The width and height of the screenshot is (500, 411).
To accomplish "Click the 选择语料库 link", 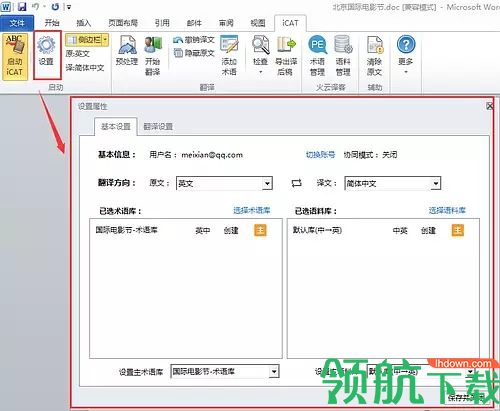I will click(447, 210).
